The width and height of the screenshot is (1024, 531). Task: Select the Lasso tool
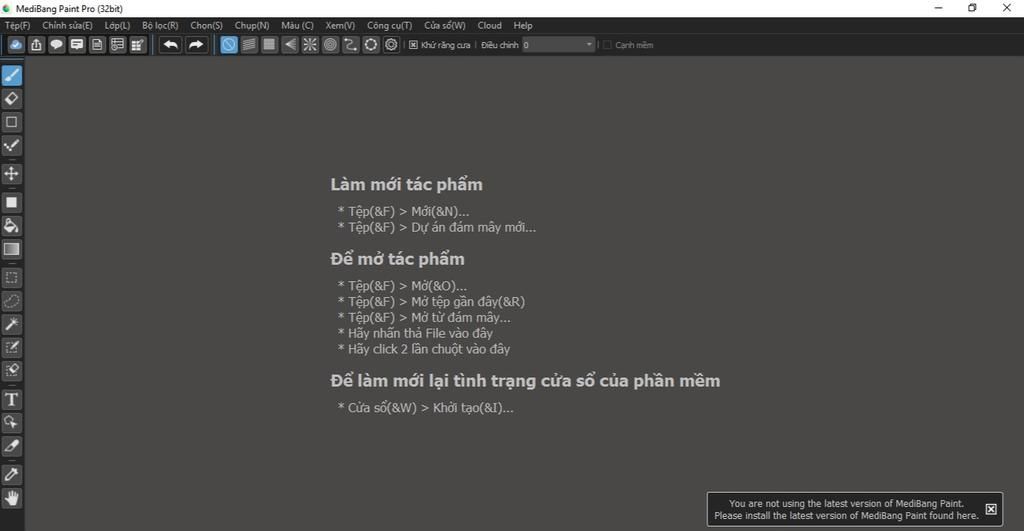pyautogui.click(x=12, y=301)
